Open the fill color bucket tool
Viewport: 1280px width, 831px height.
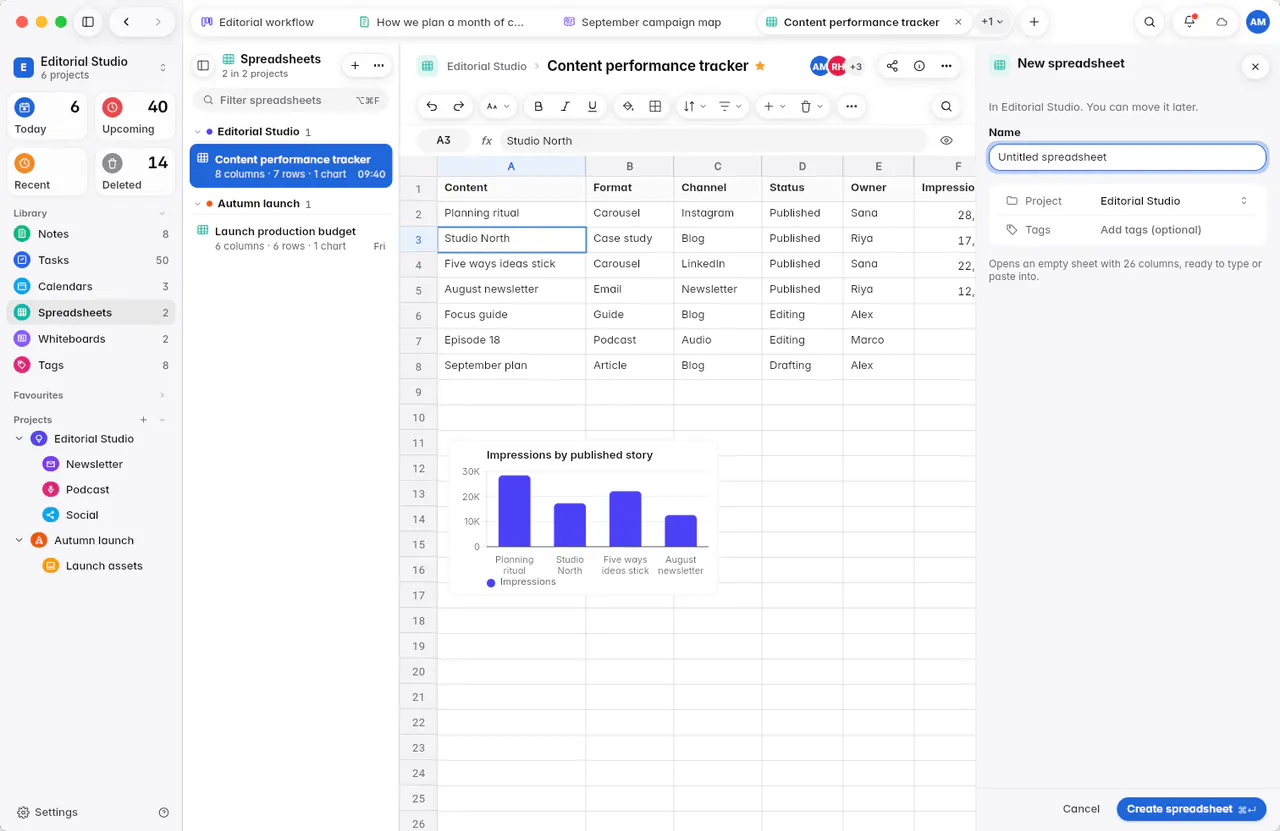pyautogui.click(x=628, y=106)
